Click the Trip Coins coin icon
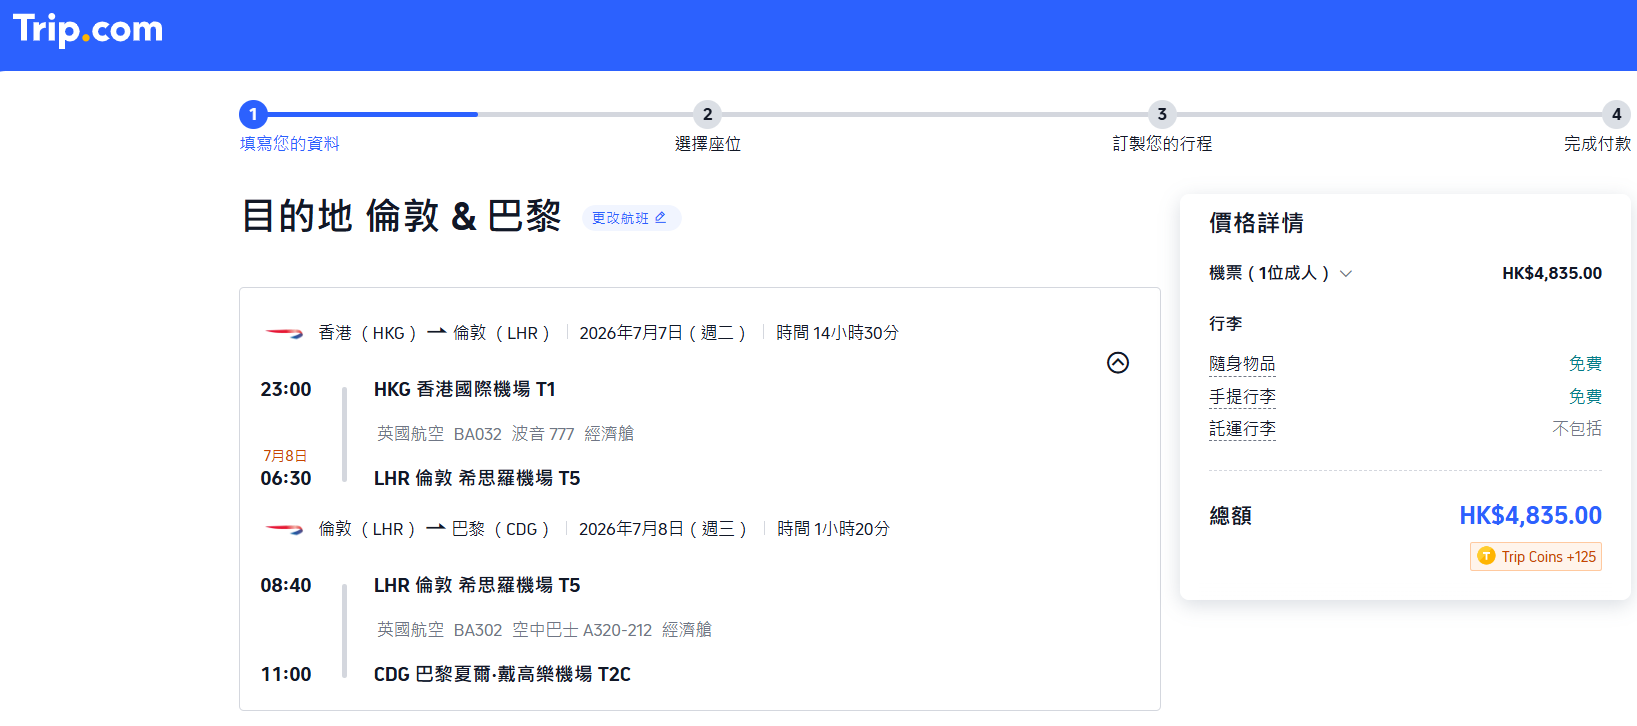The width and height of the screenshot is (1637, 726). [1486, 557]
